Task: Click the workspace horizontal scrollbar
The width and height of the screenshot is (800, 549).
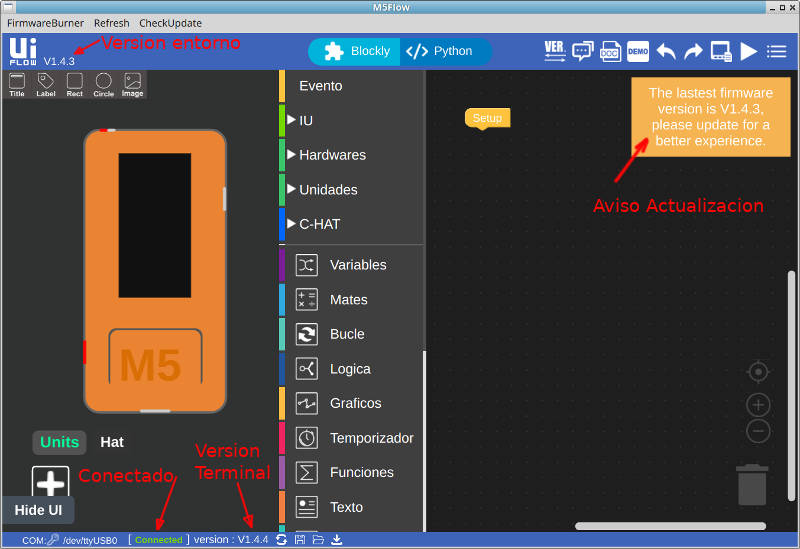Action: pos(670,526)
